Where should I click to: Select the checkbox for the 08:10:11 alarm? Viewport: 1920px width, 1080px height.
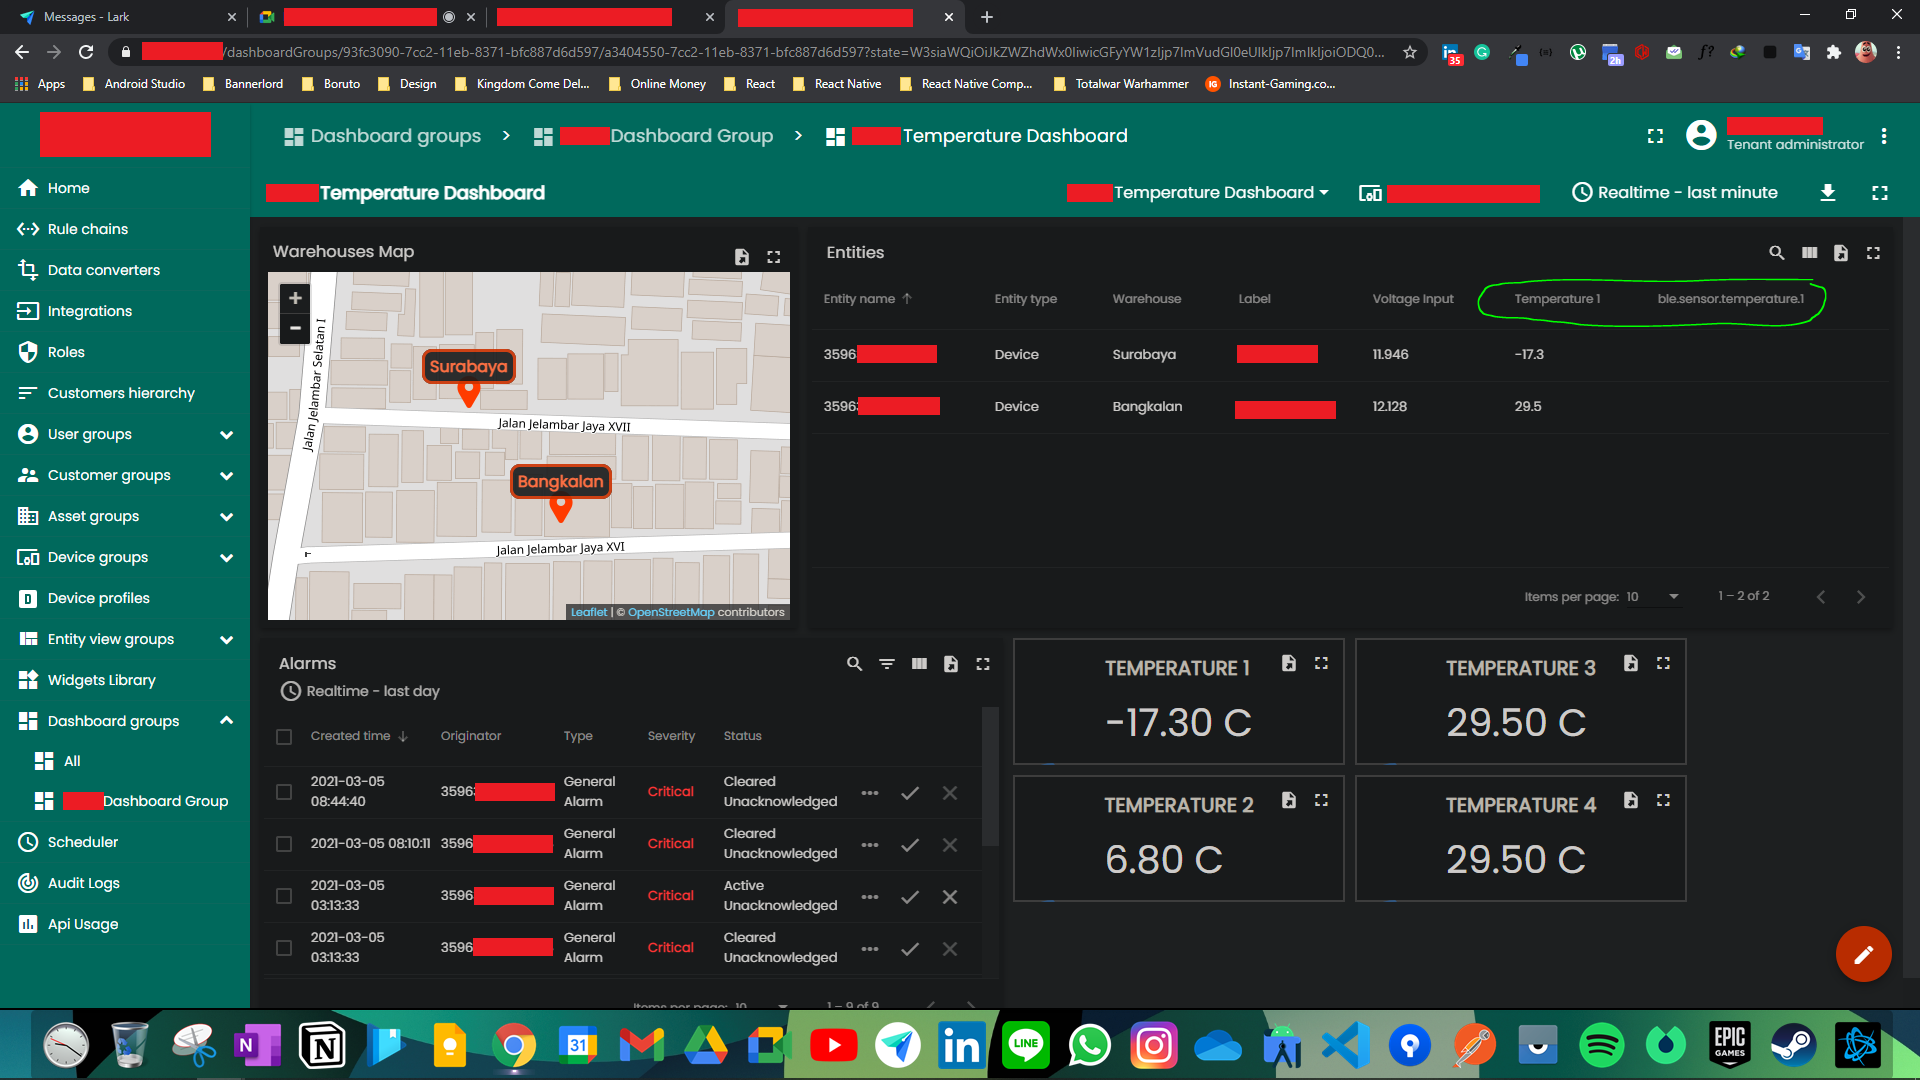[284, 844]
